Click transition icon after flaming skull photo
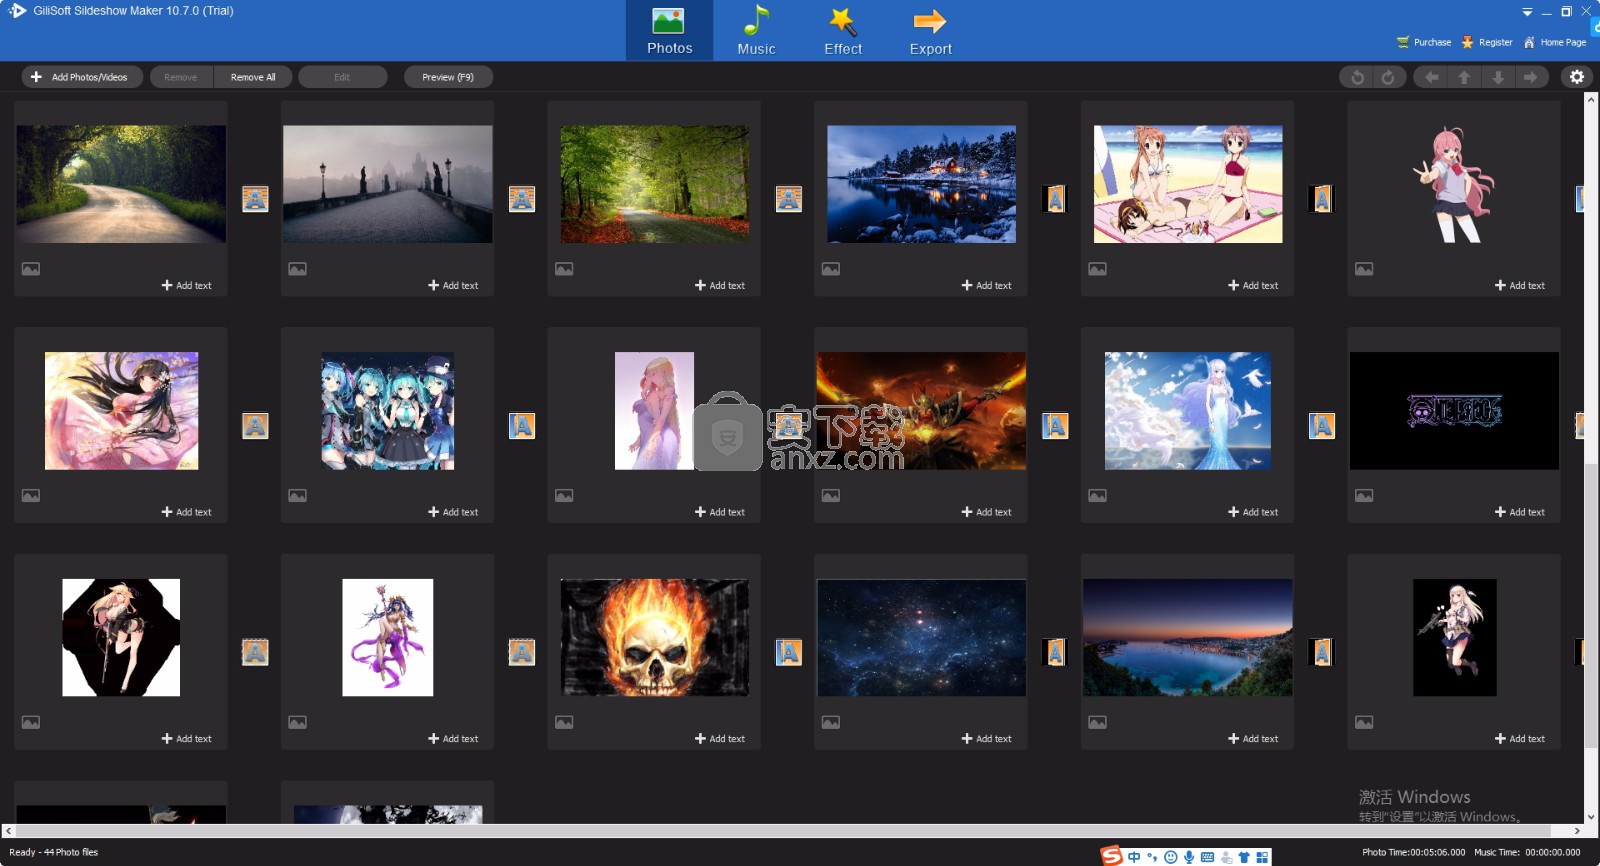This screenshot has width=1600, height=866. click(x=789, y=653)
